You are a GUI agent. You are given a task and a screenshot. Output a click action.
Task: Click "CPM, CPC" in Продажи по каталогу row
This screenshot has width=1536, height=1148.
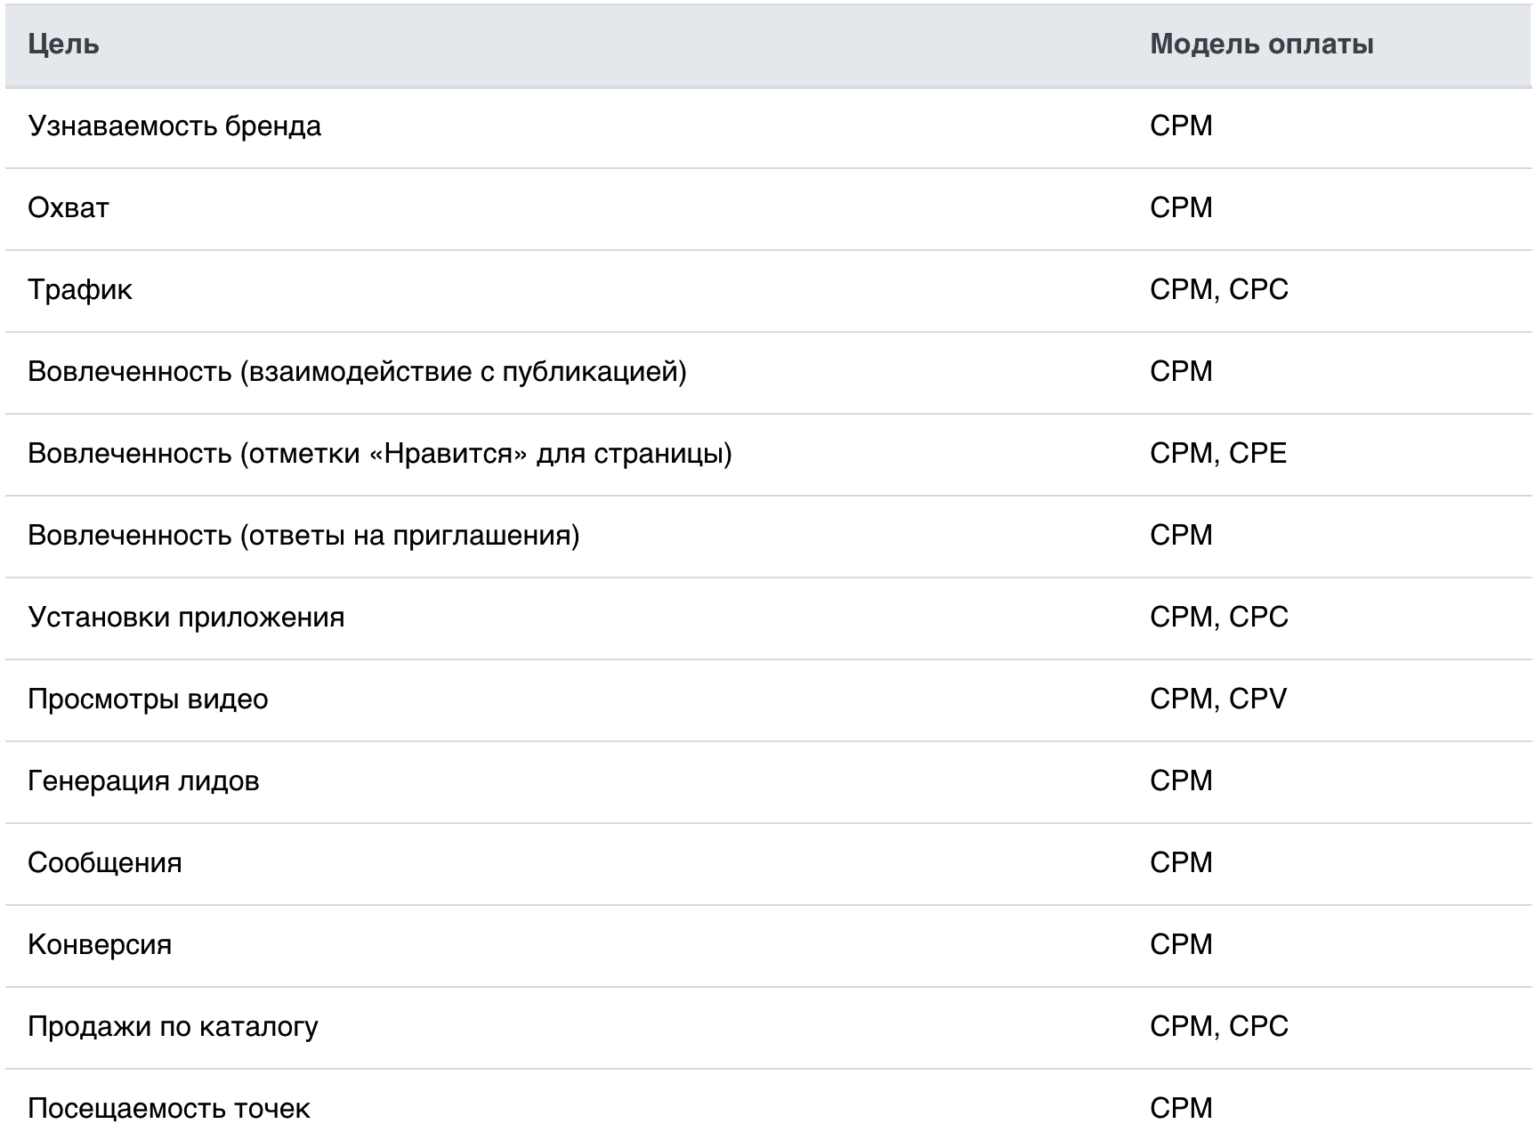1218,1028
